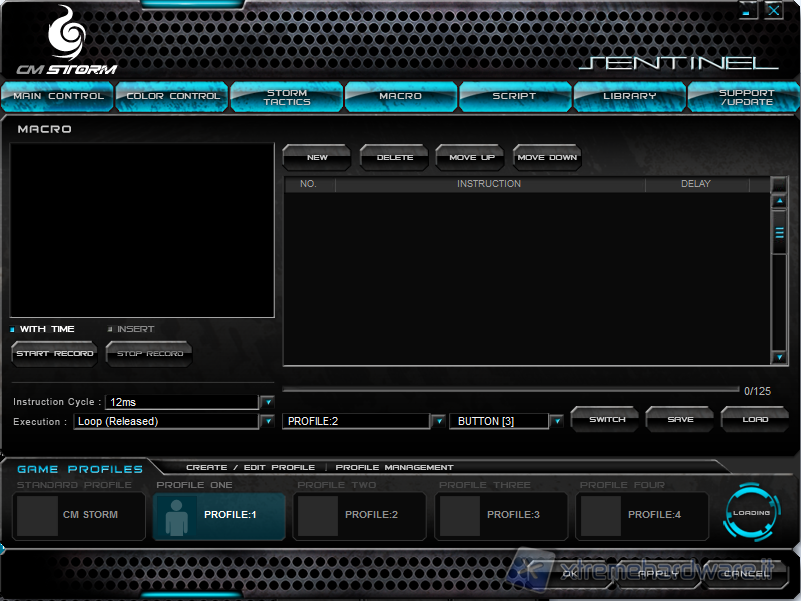Choose the Profile:3 slot image

(460, 515)
